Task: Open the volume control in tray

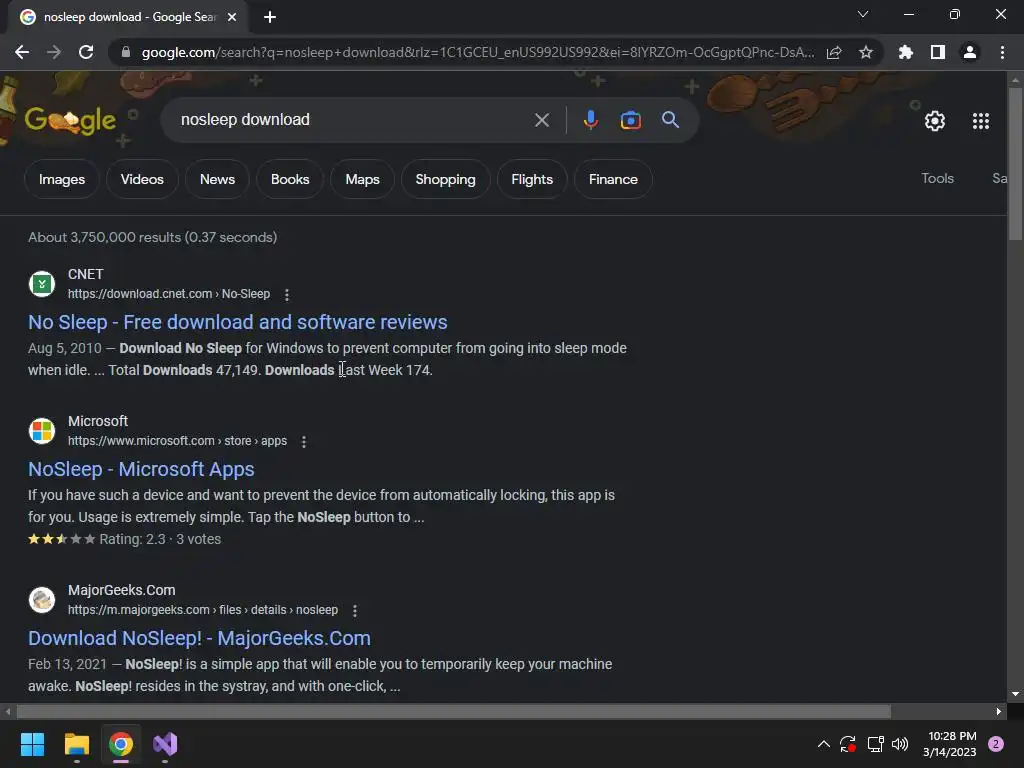Action: point(900,744)
